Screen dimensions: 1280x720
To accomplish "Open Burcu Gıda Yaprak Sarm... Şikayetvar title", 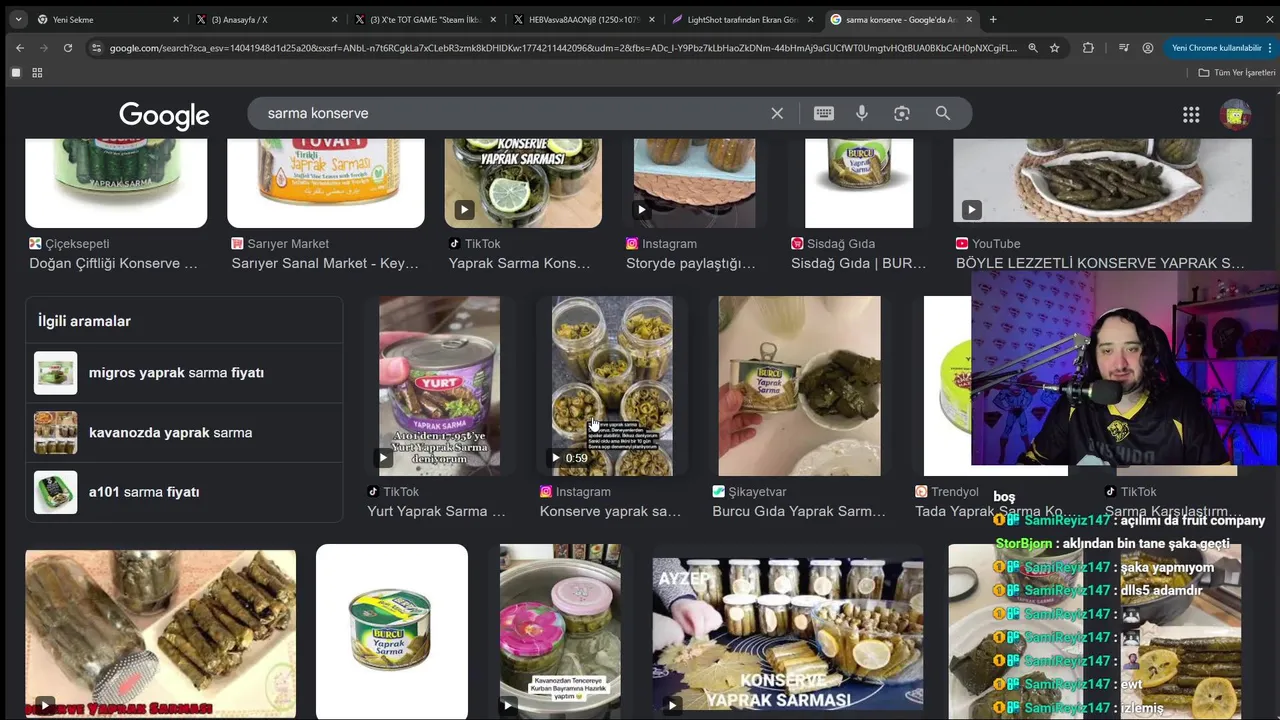I will 799,511.
